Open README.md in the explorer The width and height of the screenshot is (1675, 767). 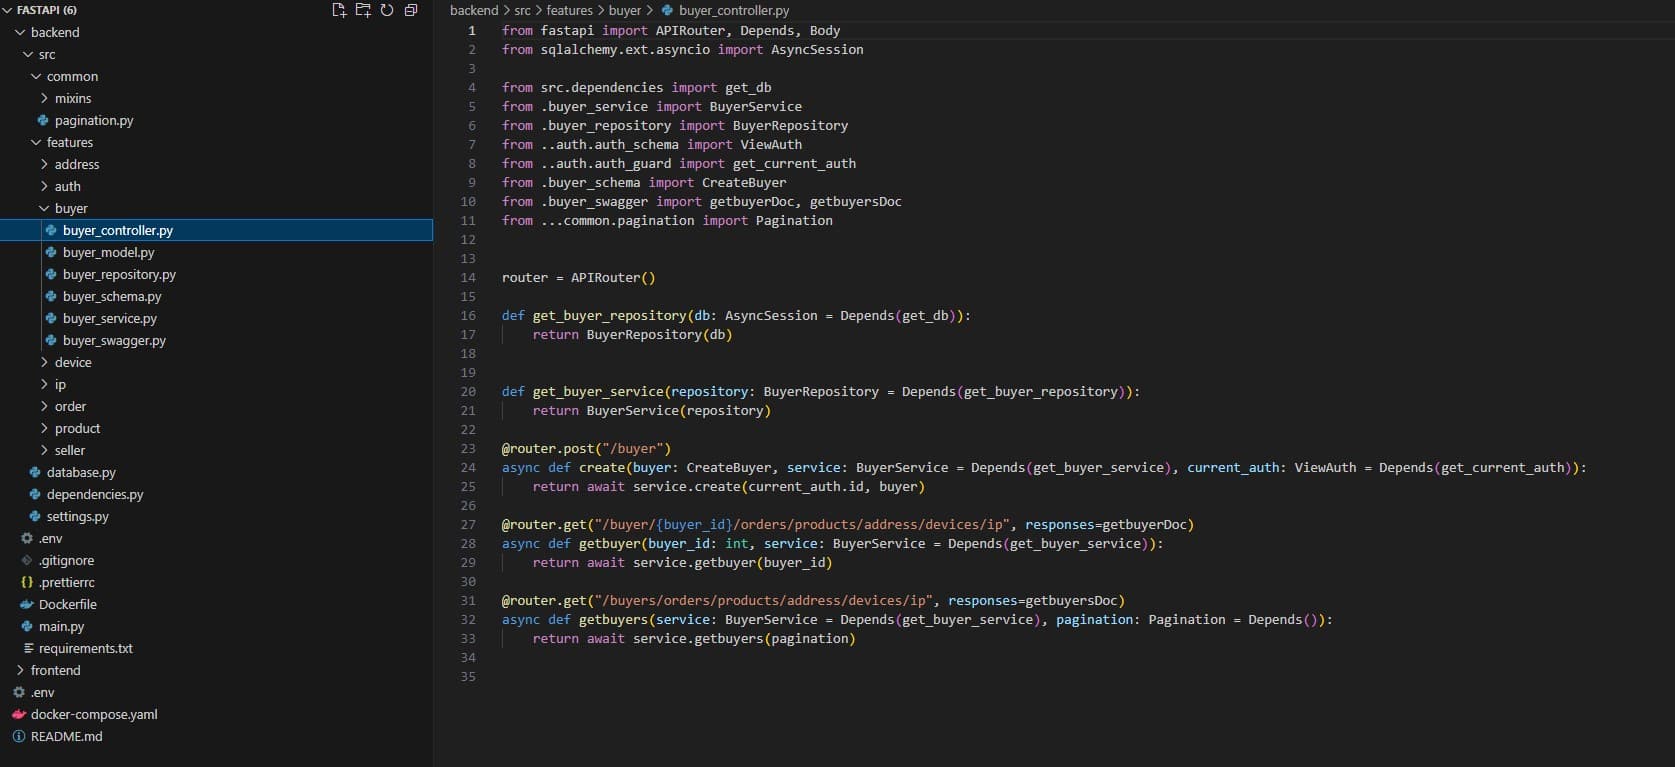coord(66,736)
